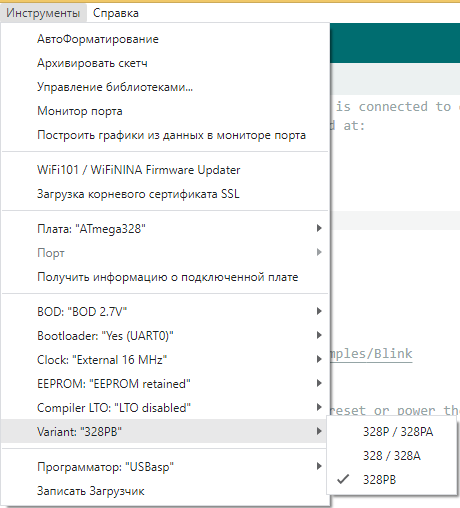
Task: Expand EEPROM: "EEPROM retained" submenu
Action: pos(165,384)
